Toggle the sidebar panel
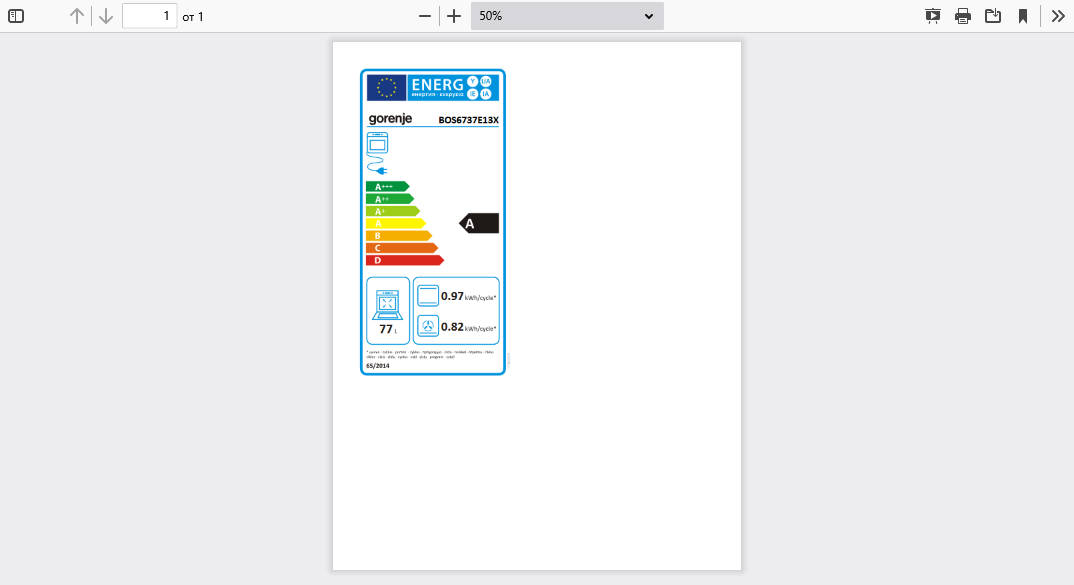Viewport: 1074px width, 585px height. tap(16, 16)
